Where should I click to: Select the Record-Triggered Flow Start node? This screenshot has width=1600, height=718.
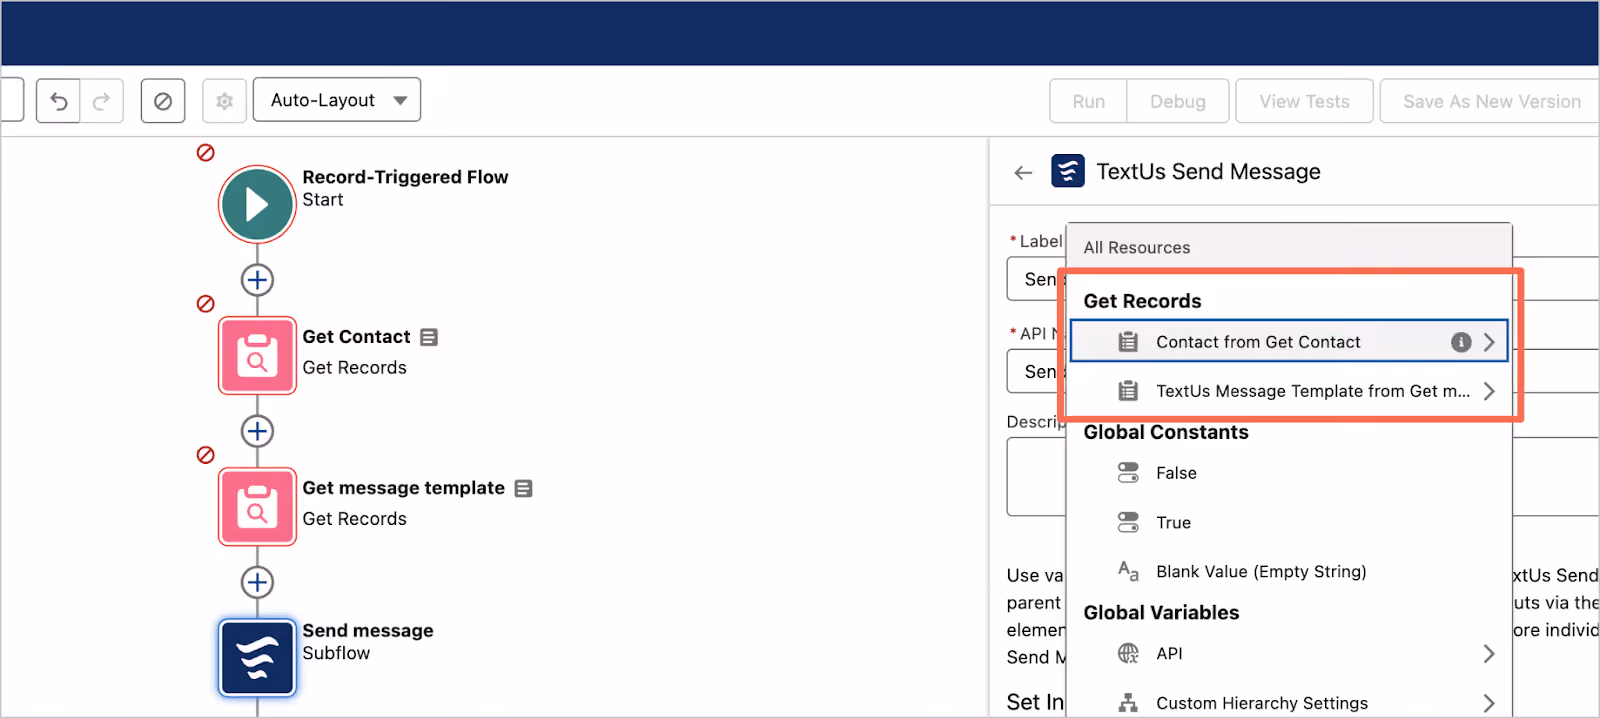[257, 204]
